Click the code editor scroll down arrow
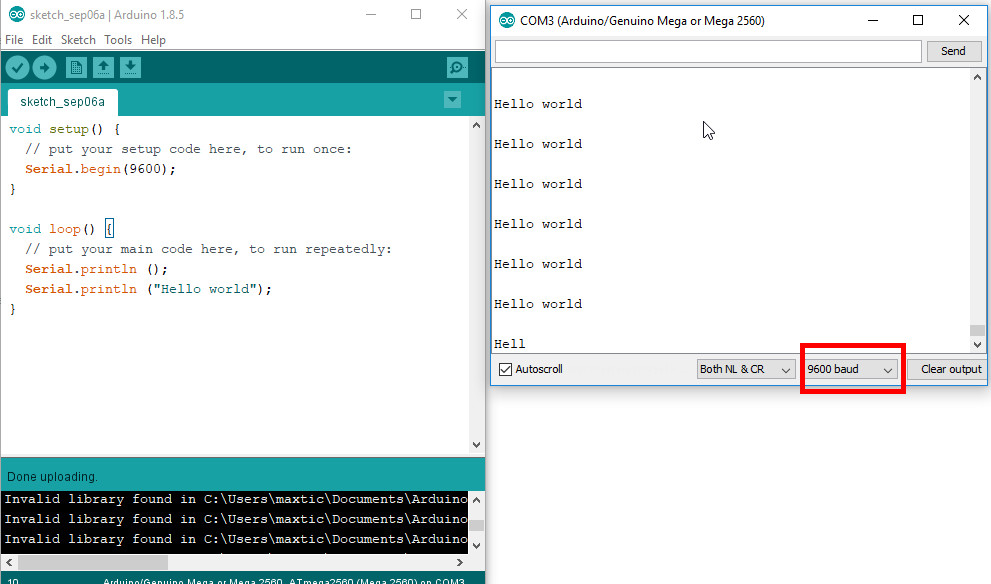Viewport: 991px width, 584px height. tap(477, 444)
